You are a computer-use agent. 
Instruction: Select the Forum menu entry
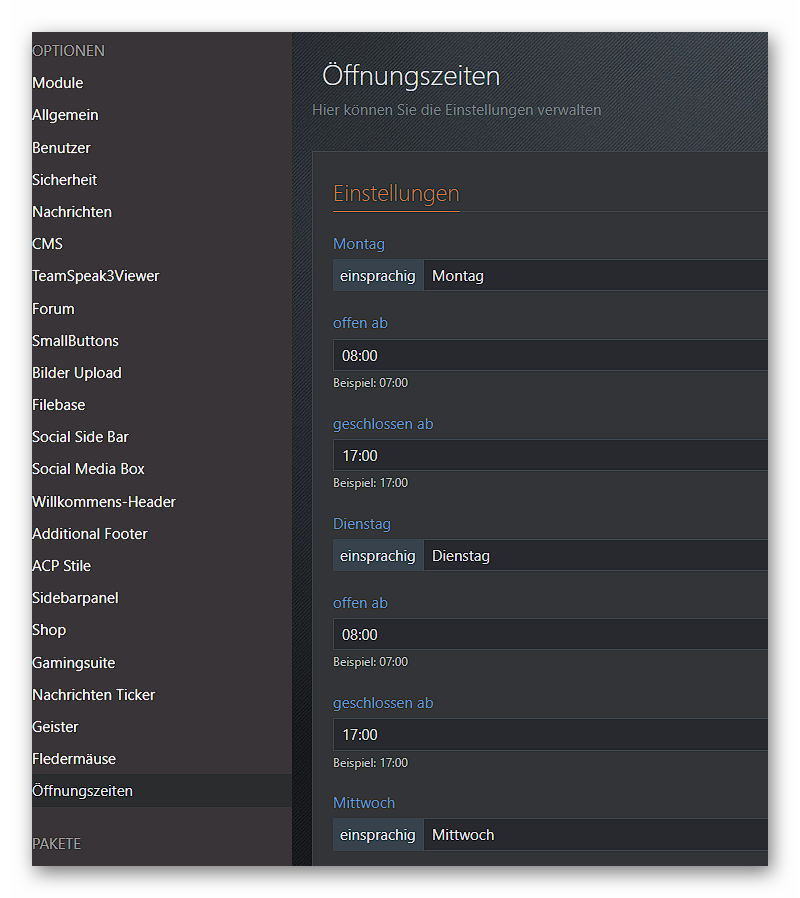point(53,309)
